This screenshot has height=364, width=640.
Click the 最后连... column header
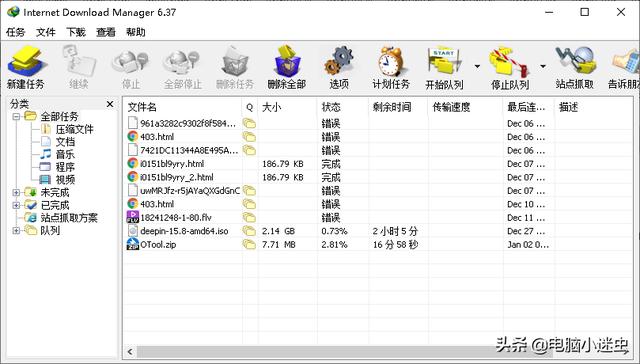pyautogui.click(x=529, y=107)
